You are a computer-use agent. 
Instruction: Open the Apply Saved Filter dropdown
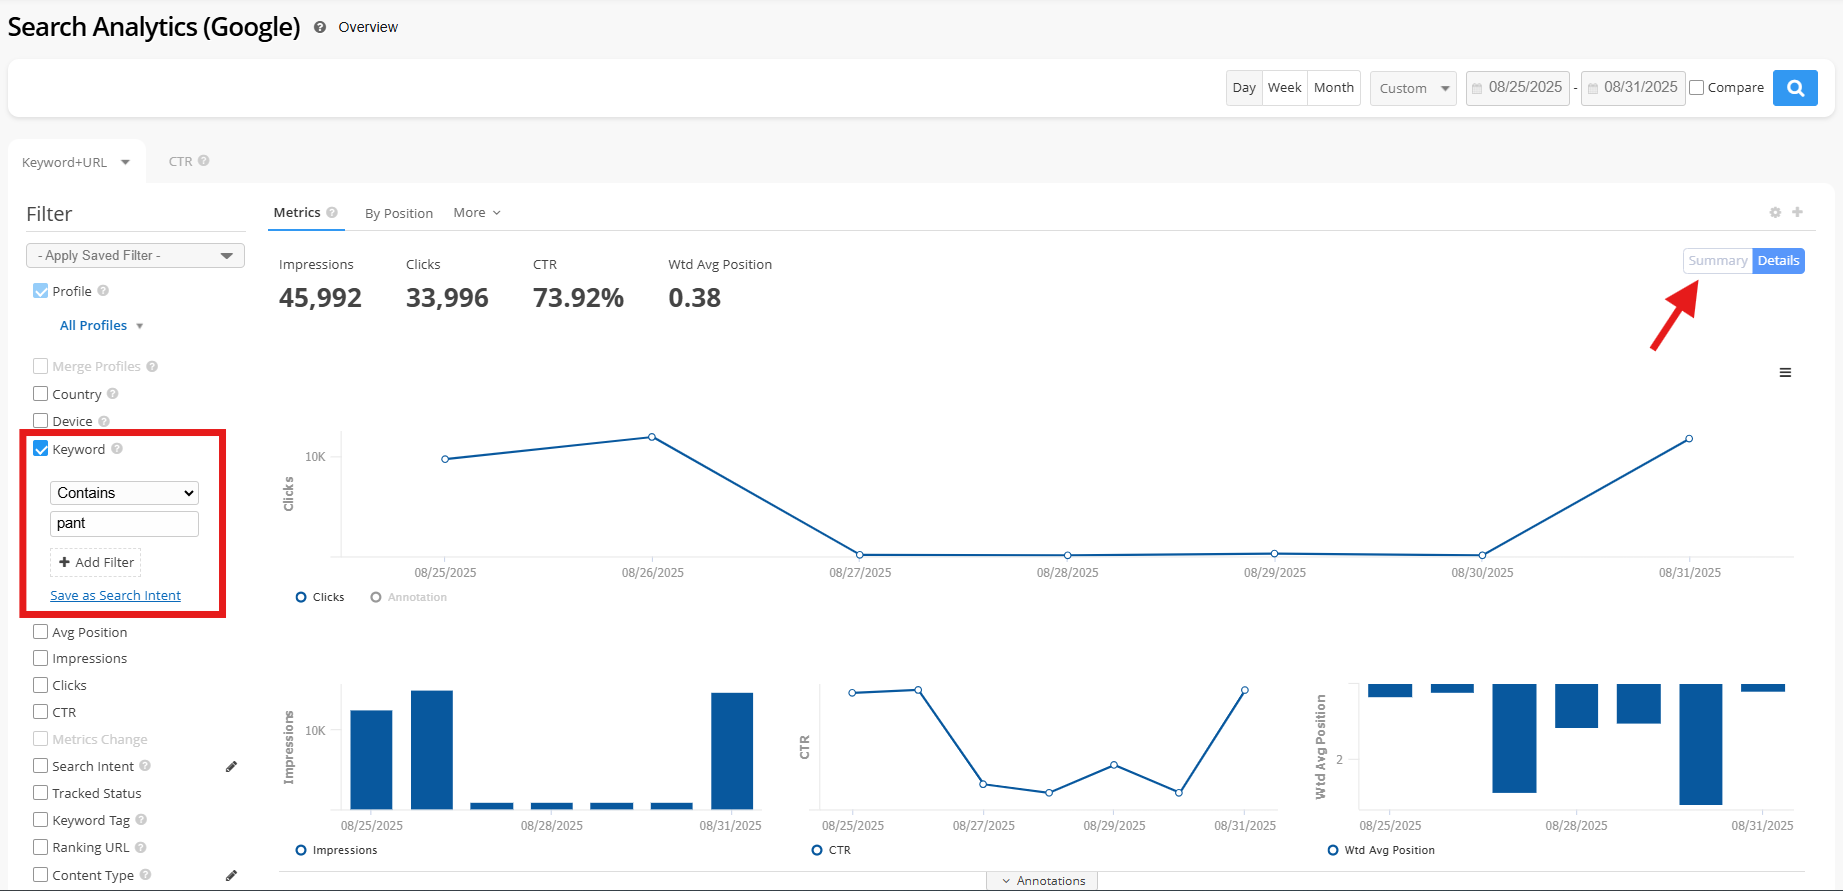coord(135,256)
